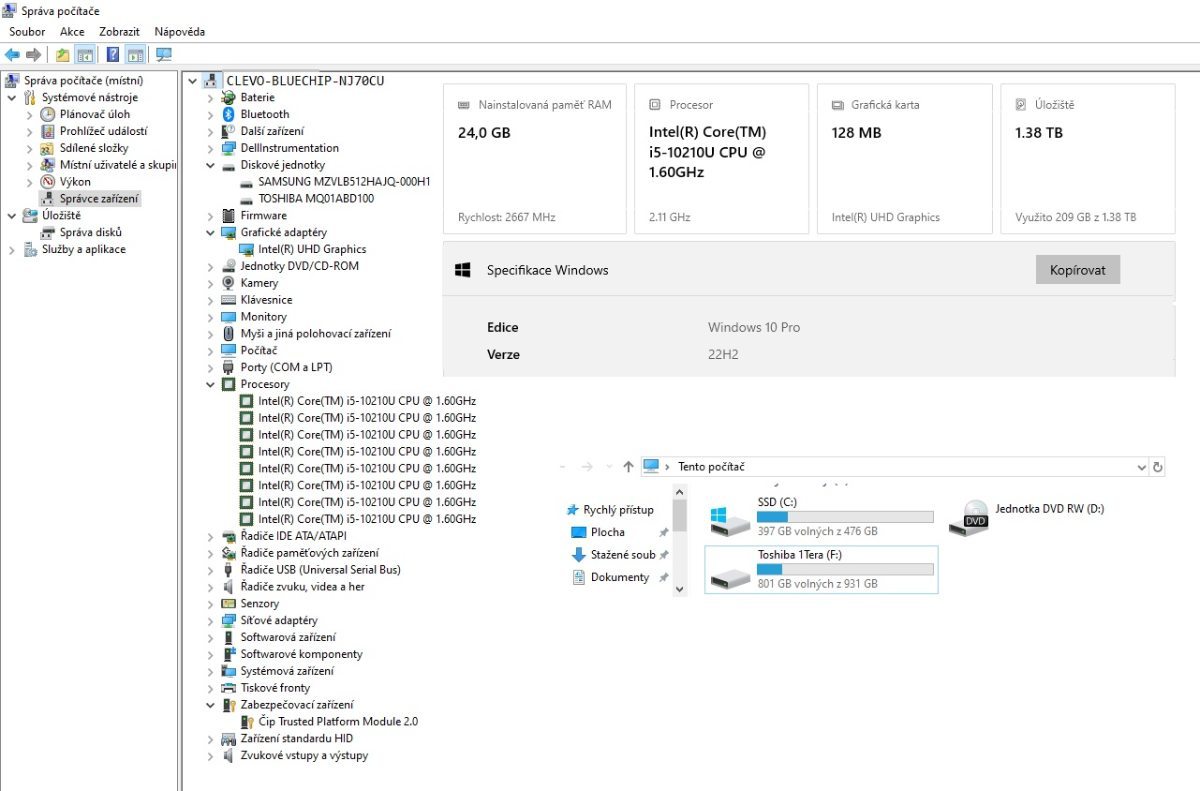The width and height of the screenshot is (1200, 791).
Task: Click the Up one level folder icon
Action: 63,55
